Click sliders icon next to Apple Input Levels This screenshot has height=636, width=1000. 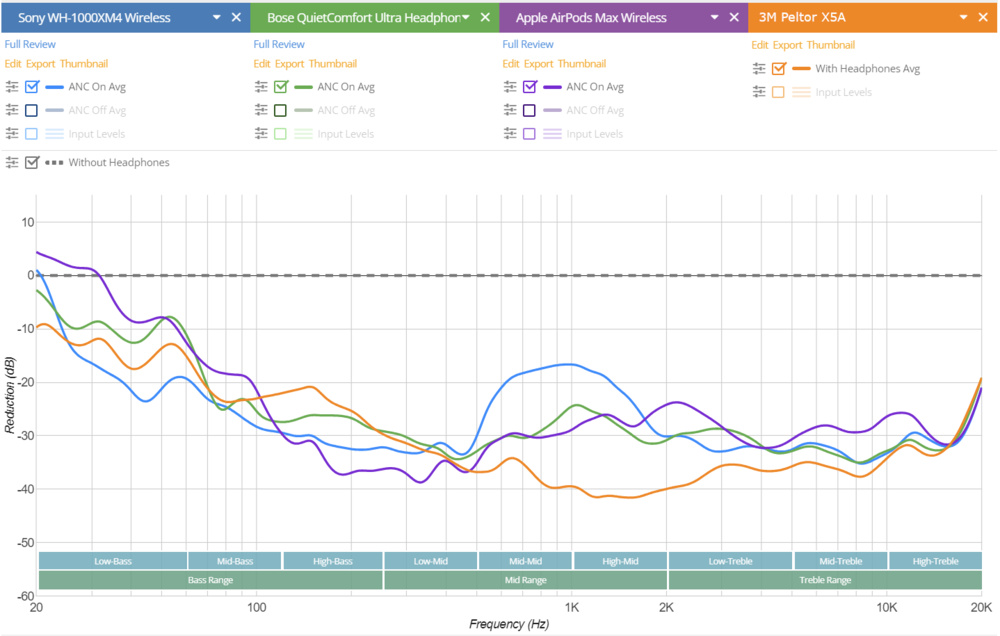pyautogui.click(x=509, y=133)
